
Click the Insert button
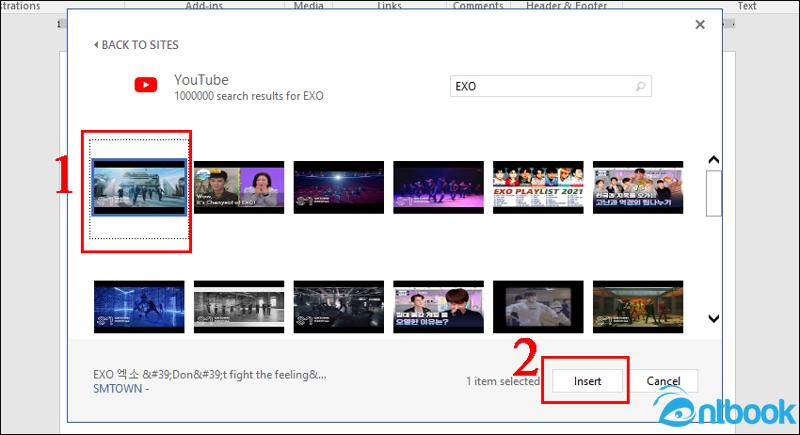pos(587,381)
